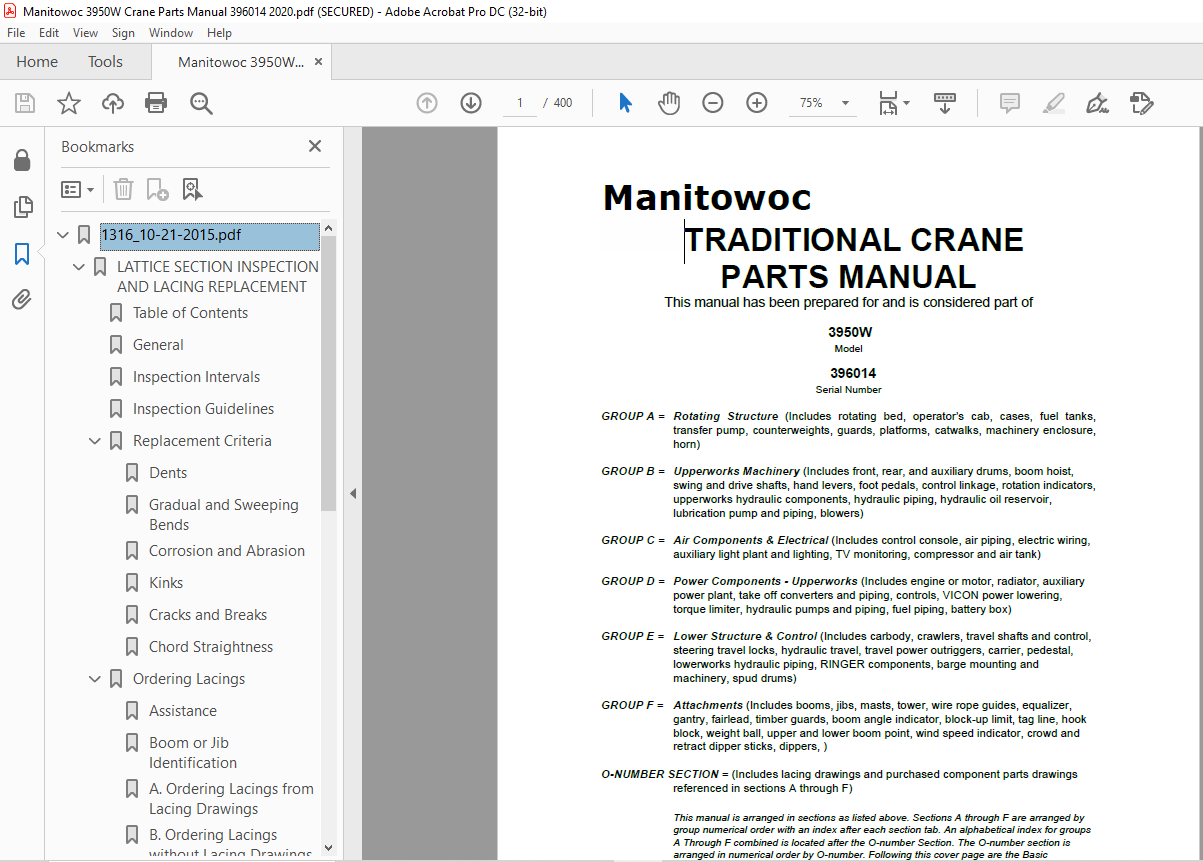This screenshot has height=862, width=1203.
Task: Go to Assistance bookmark
Action: click(x=183, y=711)
